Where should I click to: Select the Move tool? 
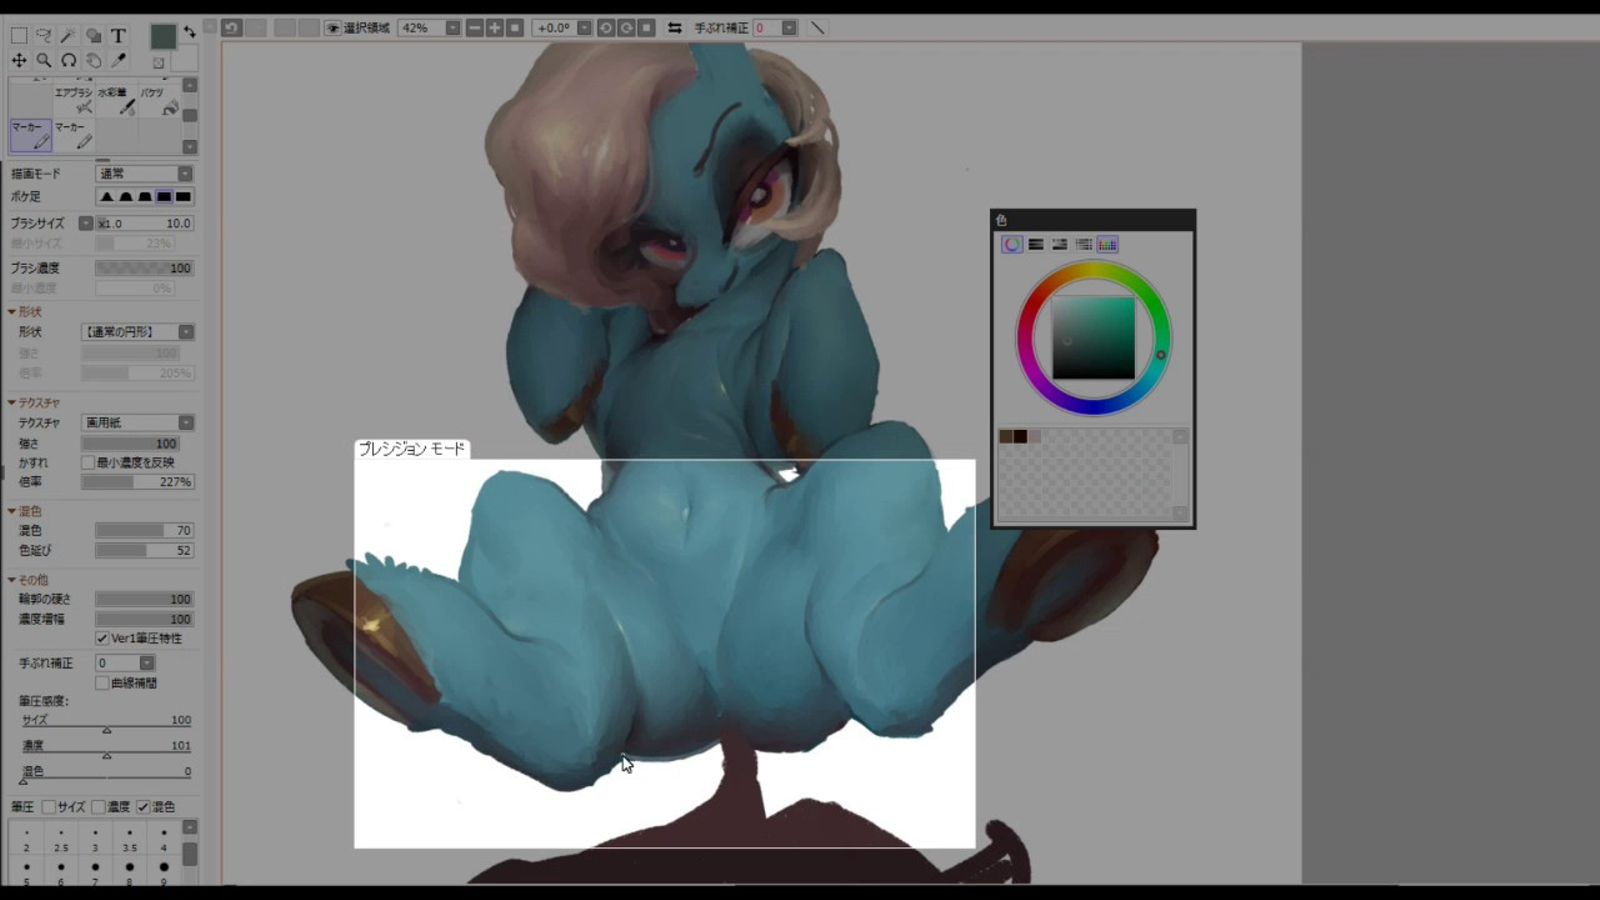pos(19,60)
